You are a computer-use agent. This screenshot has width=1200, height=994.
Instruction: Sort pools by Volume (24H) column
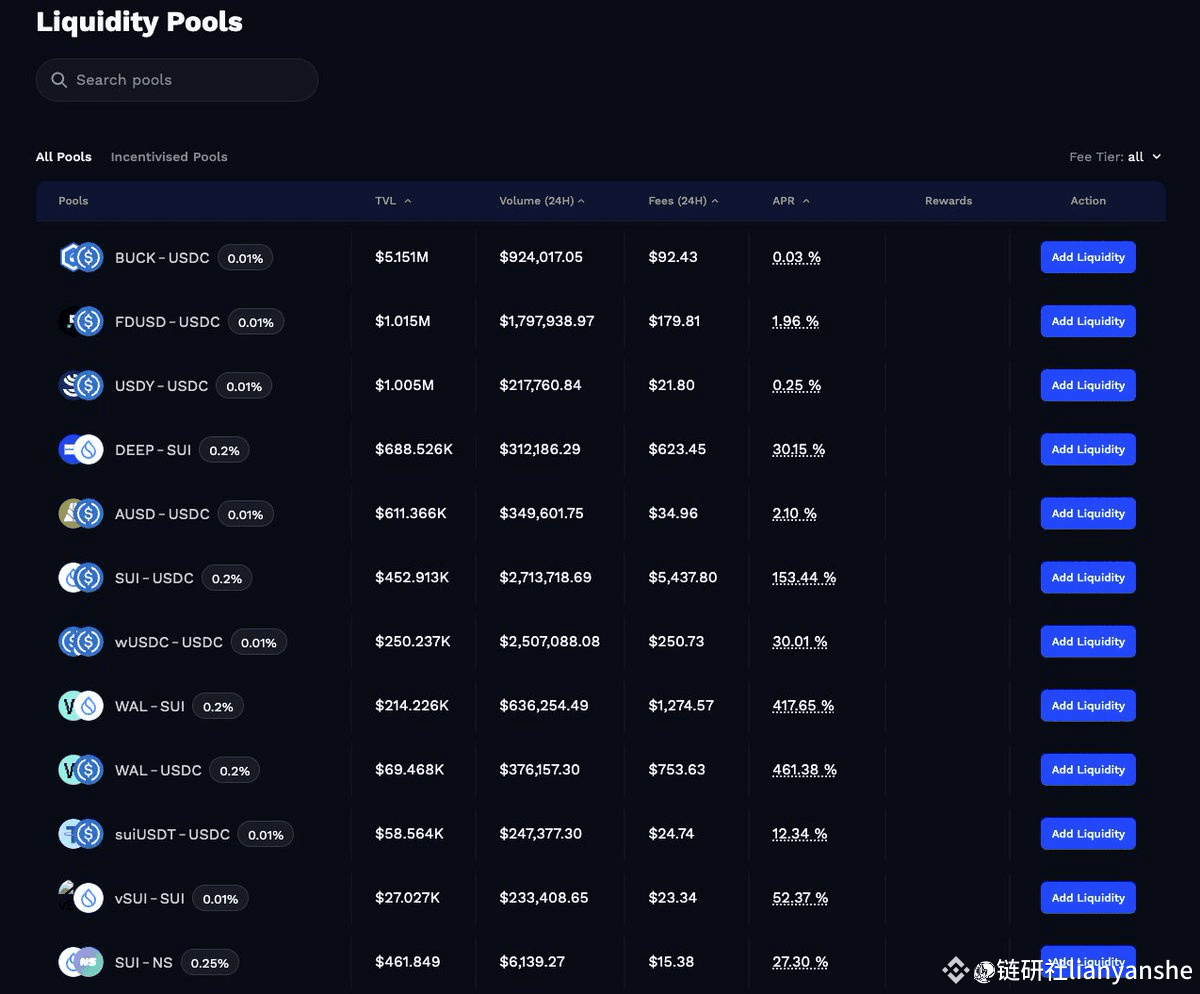pos(541,201)
